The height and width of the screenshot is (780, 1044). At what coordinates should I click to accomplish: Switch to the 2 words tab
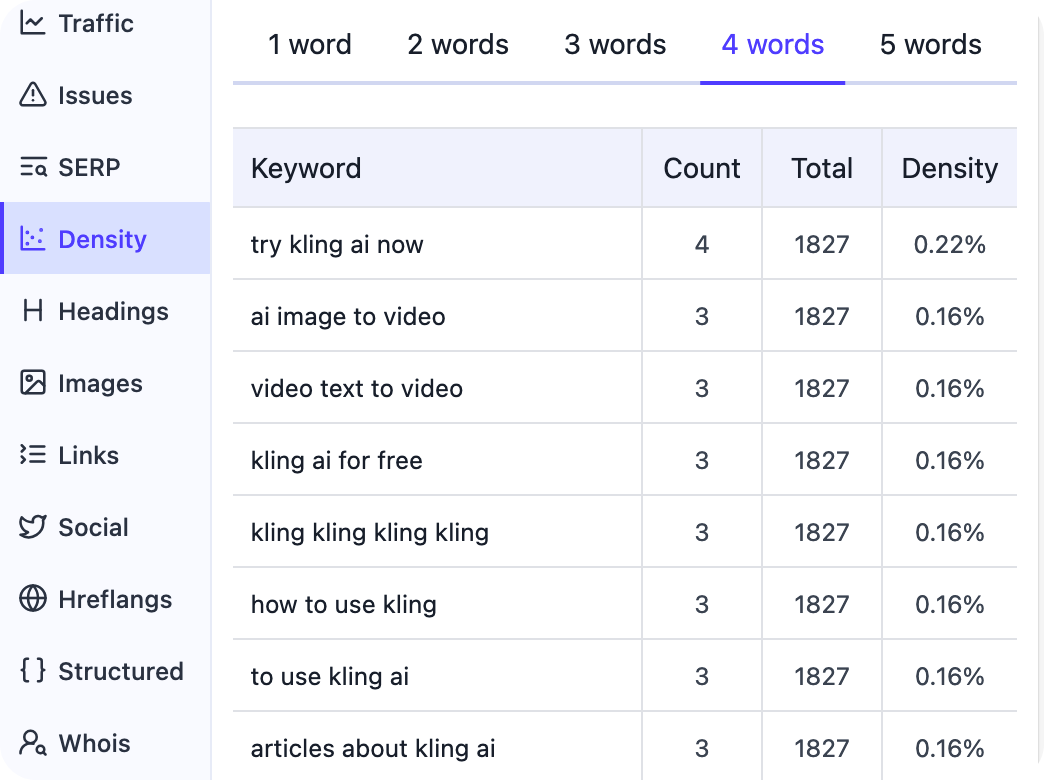tap(457, 45)
